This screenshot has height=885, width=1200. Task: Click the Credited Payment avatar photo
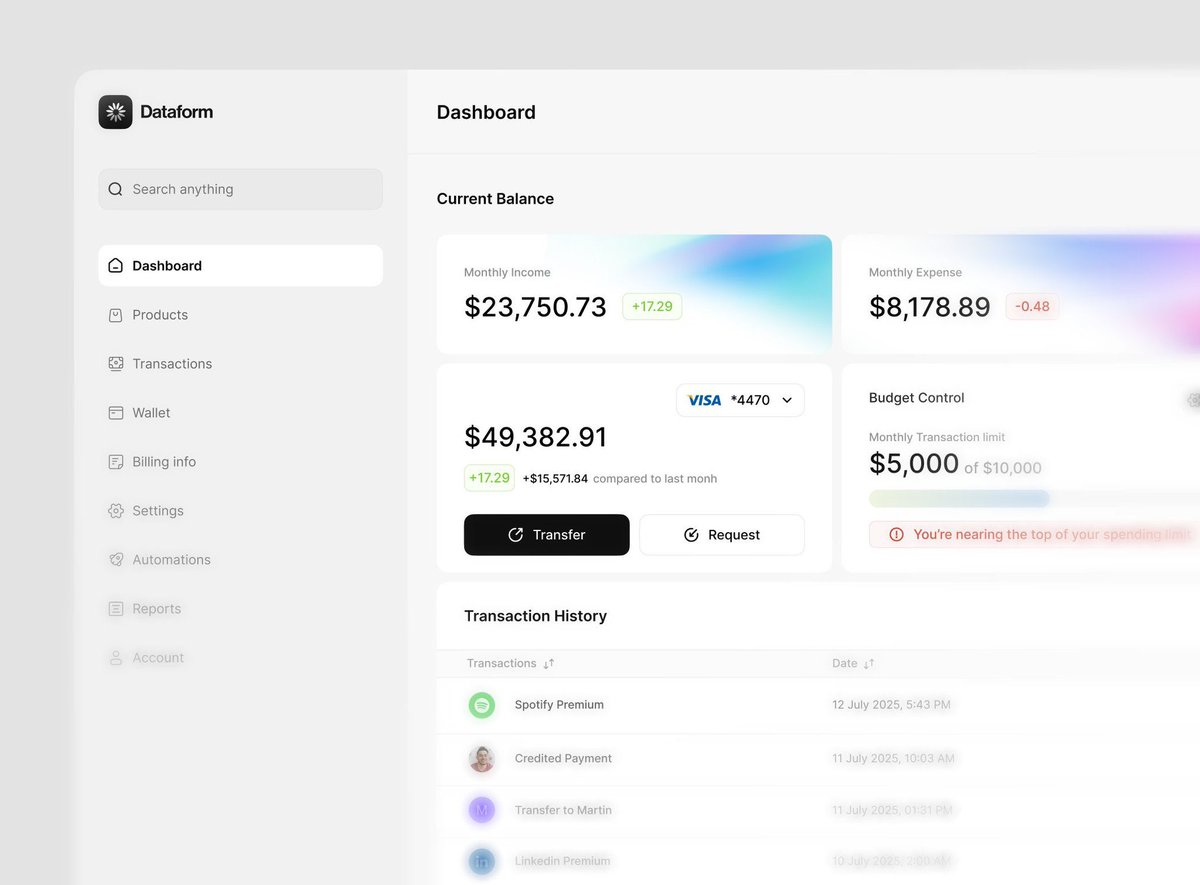[x=482, y=759]
